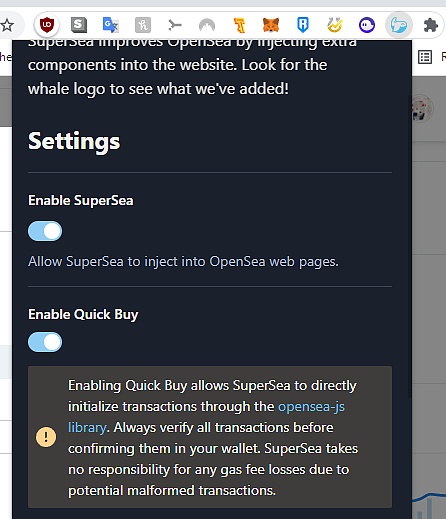
Task: Disable the Enable Quick Buy switch
Action: click(45, 342)
